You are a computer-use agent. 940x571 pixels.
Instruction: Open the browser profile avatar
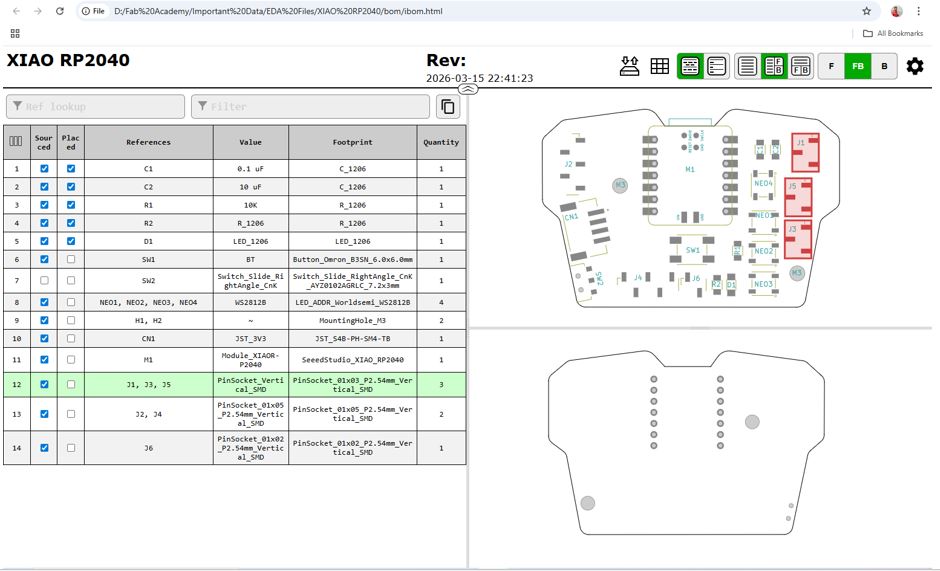click(897, 11)
